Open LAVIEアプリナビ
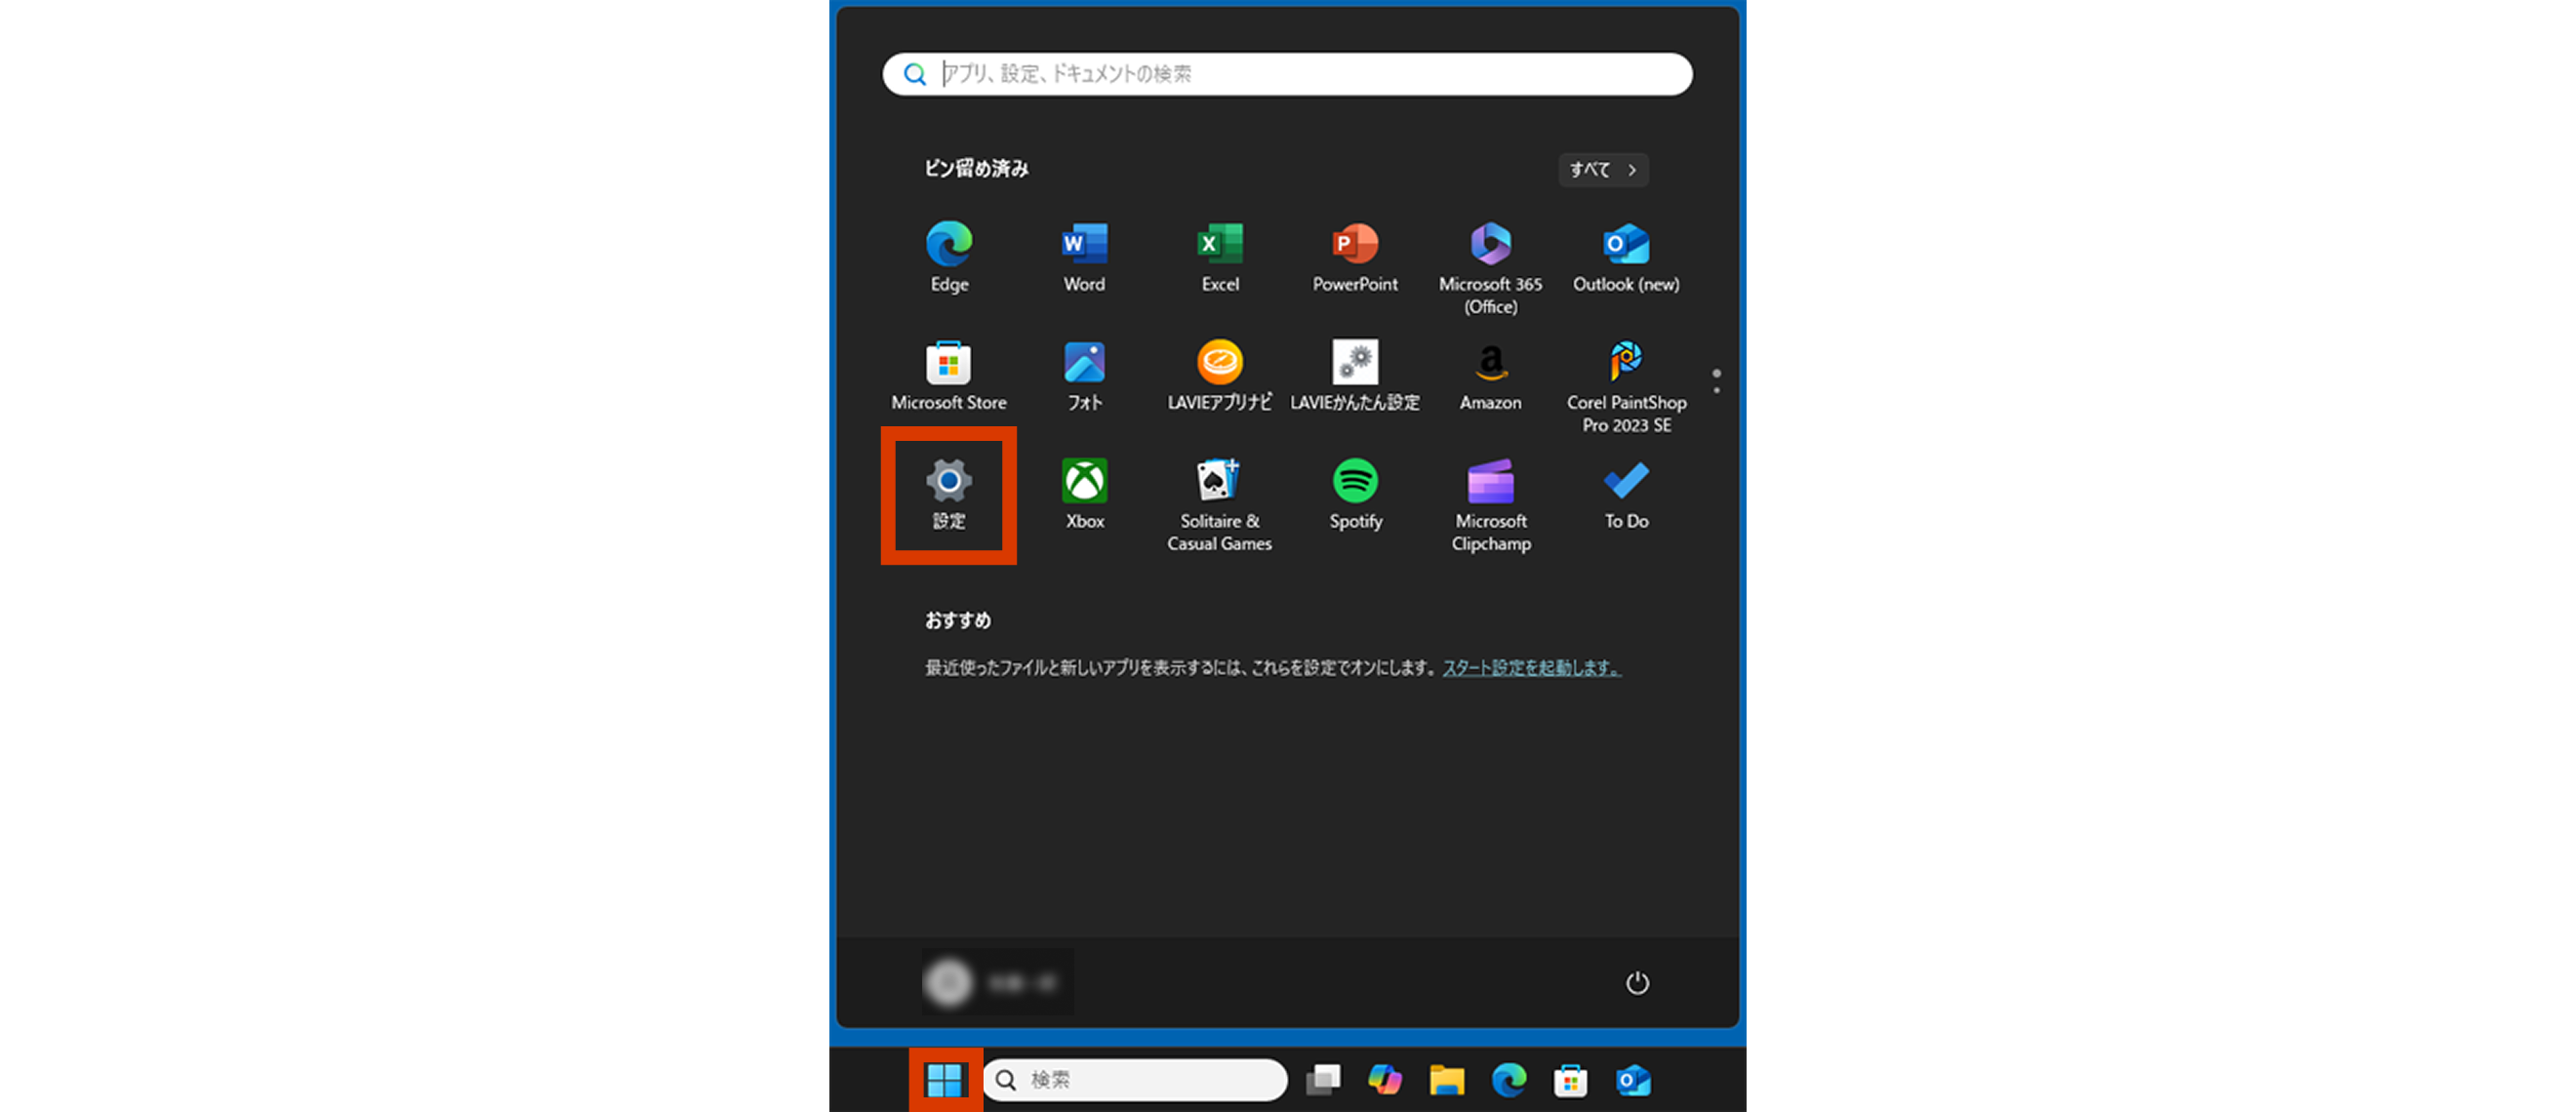 [x=1219, y=376]
